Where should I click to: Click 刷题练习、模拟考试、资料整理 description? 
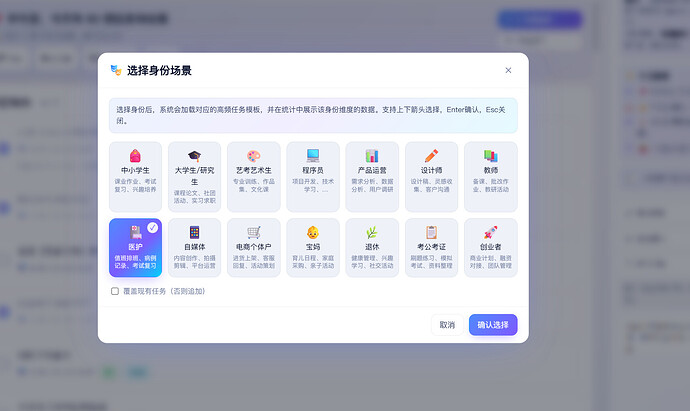pyautogui.click(x=431, y=262)
